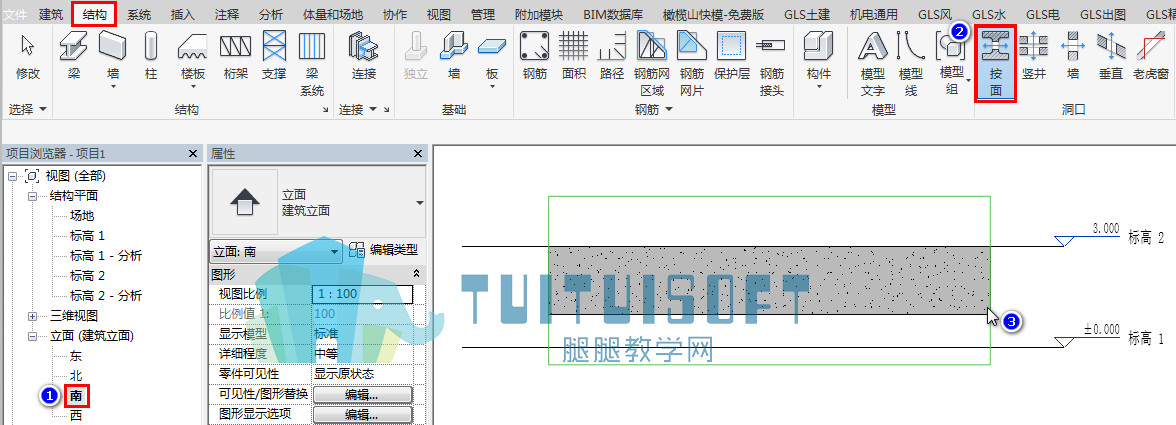Open the 立面: 南 instance dropdown

coord(275,252)
